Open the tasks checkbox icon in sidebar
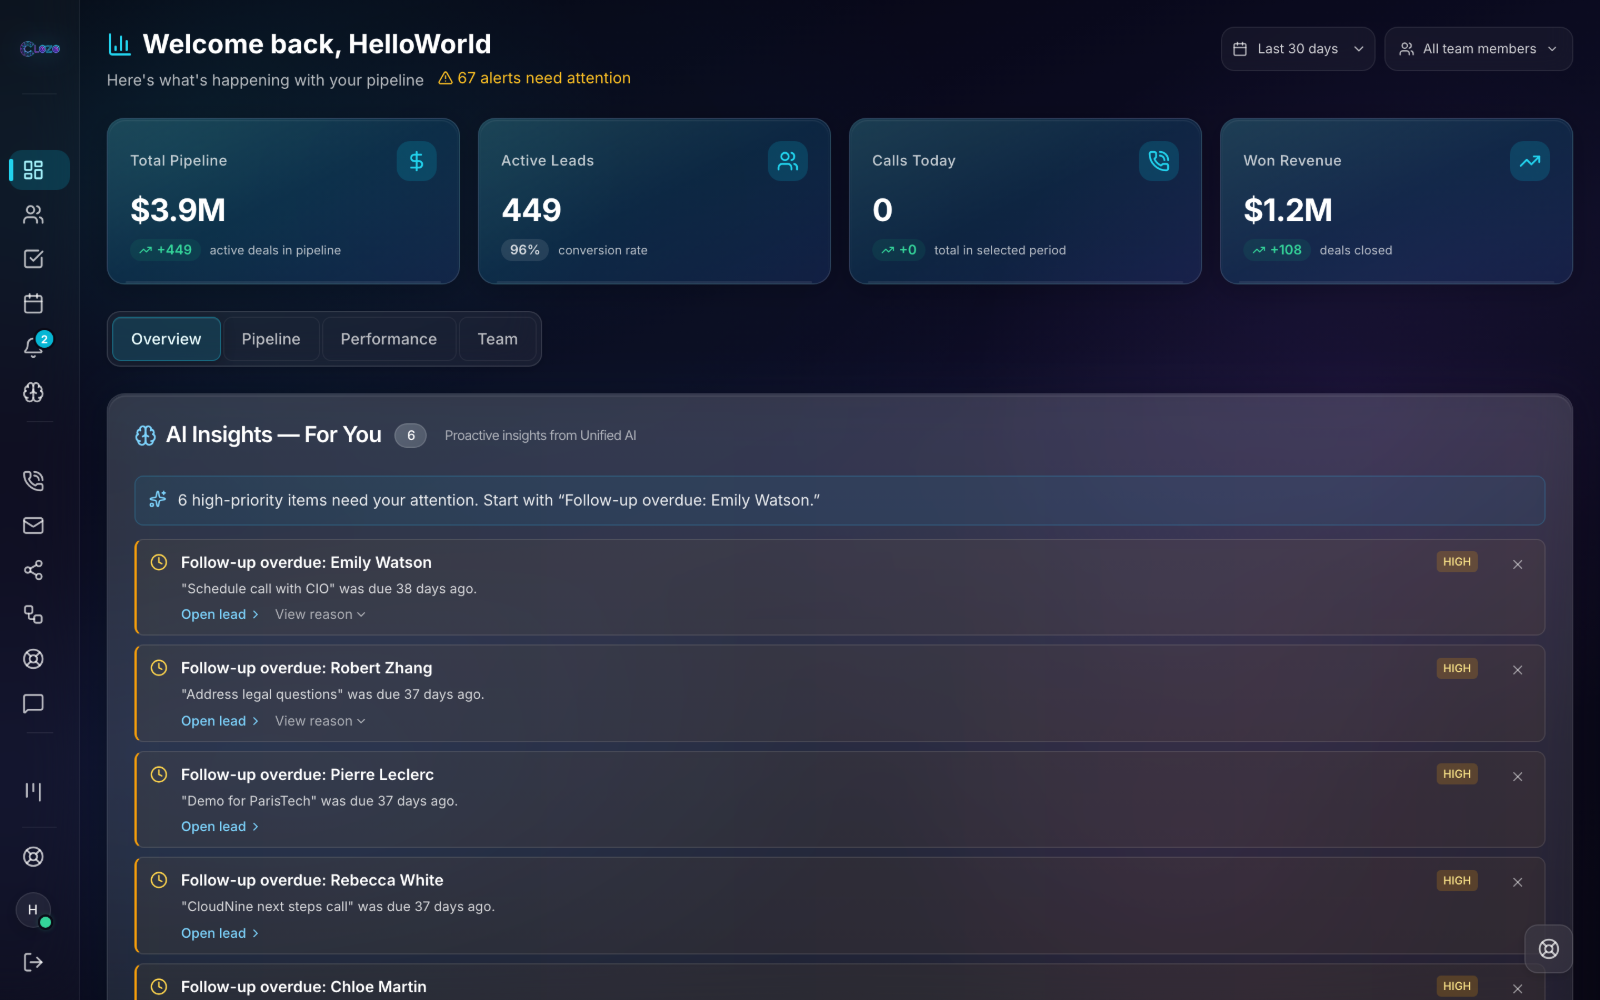This screenshot has width=1600, height=1000. point(33,259)
